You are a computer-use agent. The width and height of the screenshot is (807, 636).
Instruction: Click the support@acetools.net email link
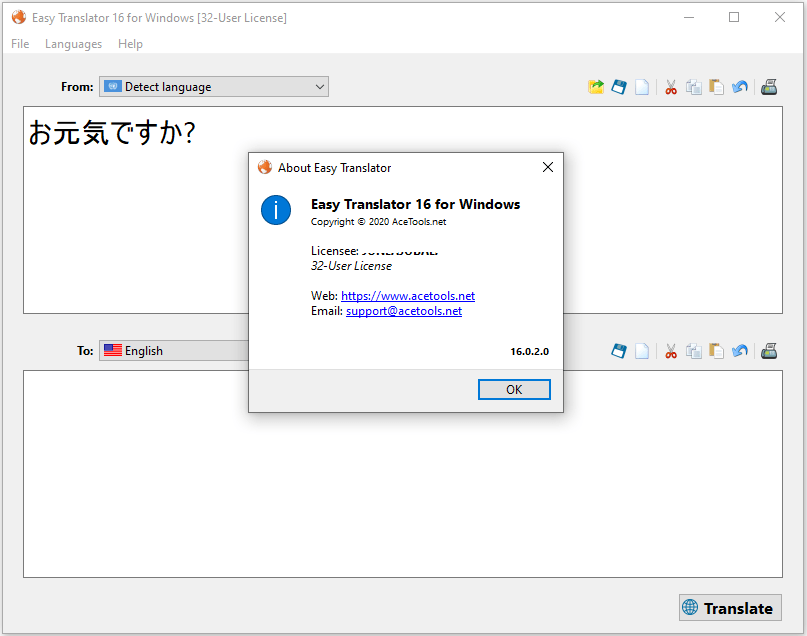(404, 311)
